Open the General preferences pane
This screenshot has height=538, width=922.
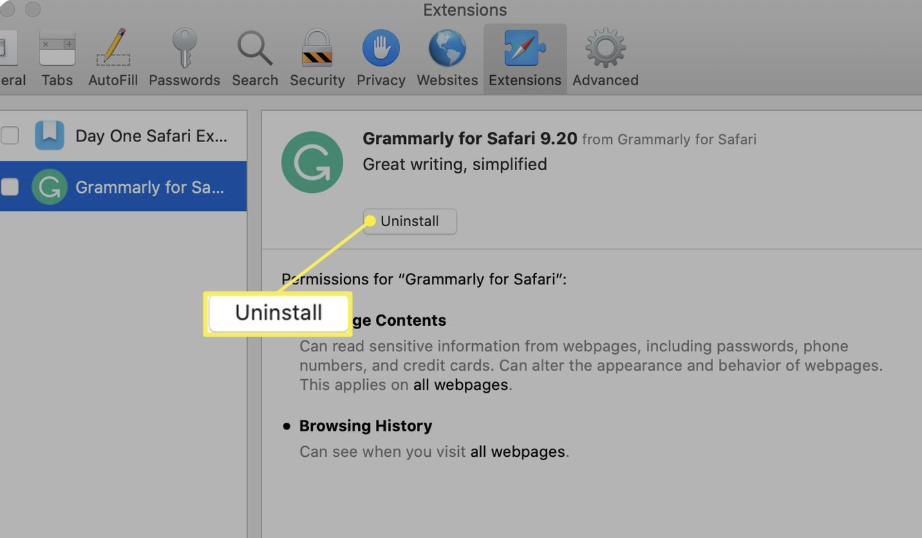click(12, 59)
